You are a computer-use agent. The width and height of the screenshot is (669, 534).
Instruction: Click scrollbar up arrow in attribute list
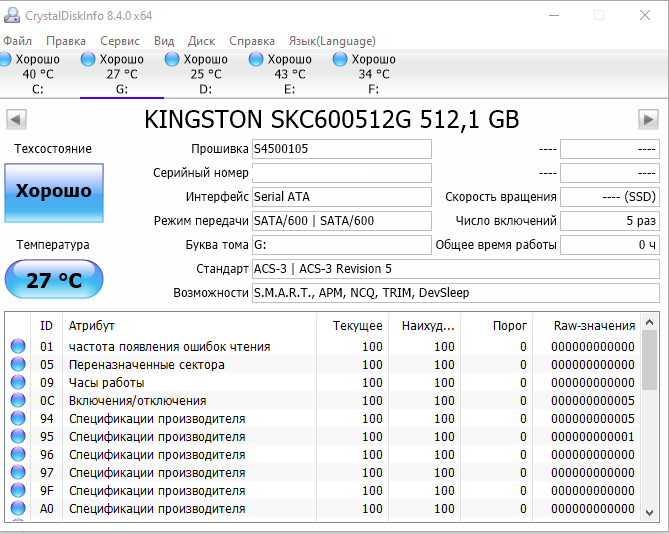pyautogui.click(x=649, y=322)
